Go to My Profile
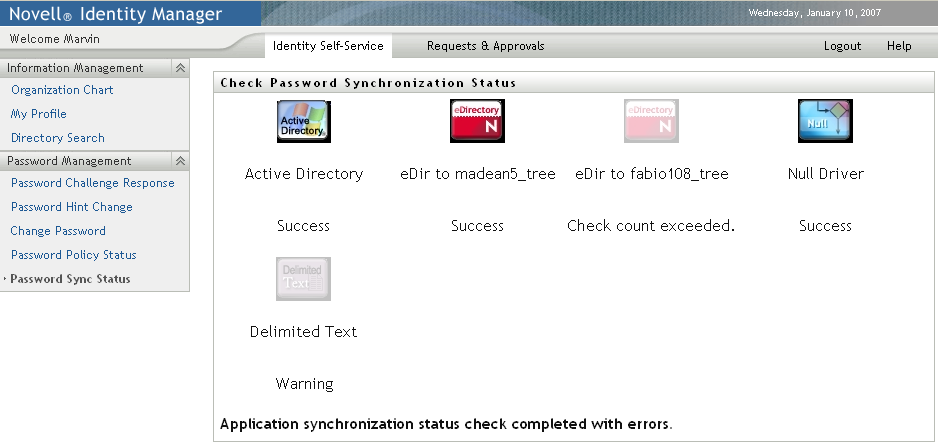Screen dimensions: 938x446 38,114
